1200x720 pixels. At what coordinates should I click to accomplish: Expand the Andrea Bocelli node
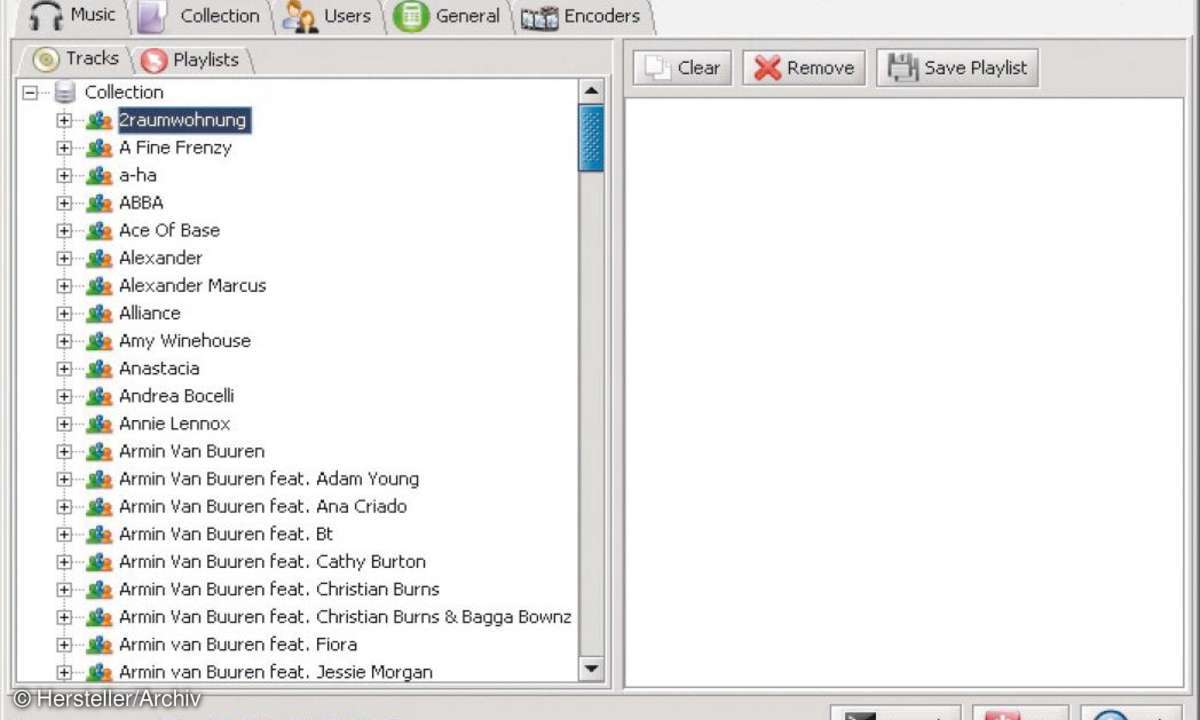[x=64, y=397]
